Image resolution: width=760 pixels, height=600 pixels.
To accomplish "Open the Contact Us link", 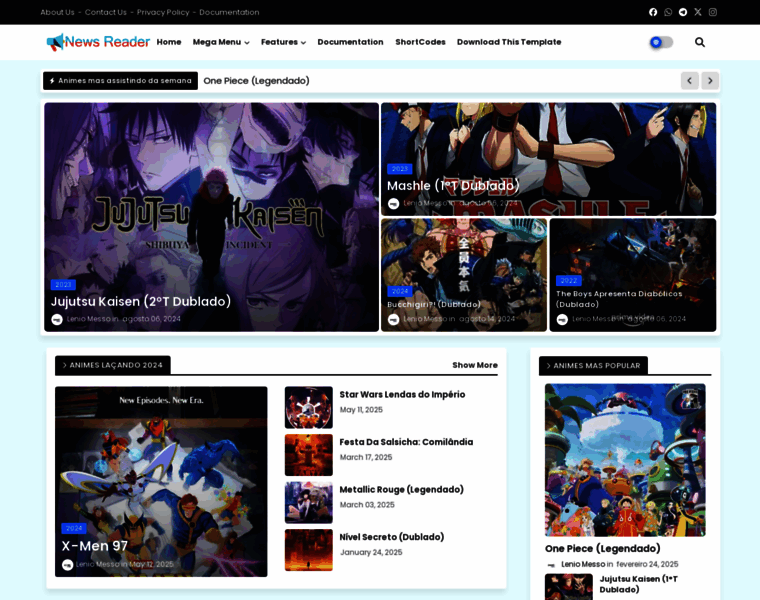I will pyautogui.click(x=106, y=12).
